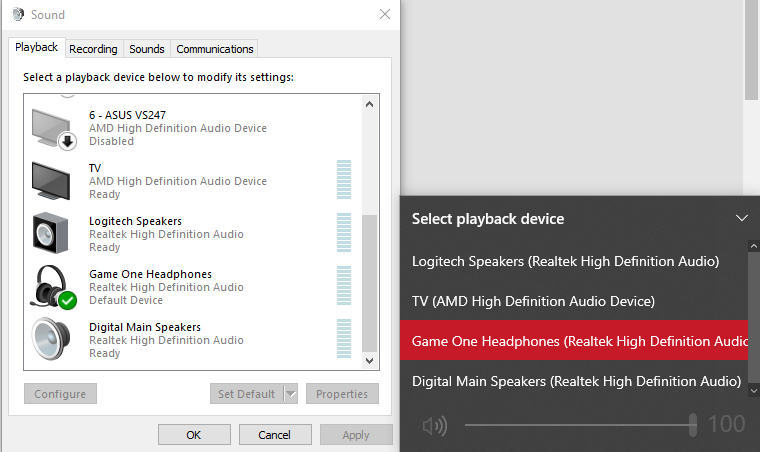Open the Communications tab
This screenshot has height=452, width=760.
214,49
